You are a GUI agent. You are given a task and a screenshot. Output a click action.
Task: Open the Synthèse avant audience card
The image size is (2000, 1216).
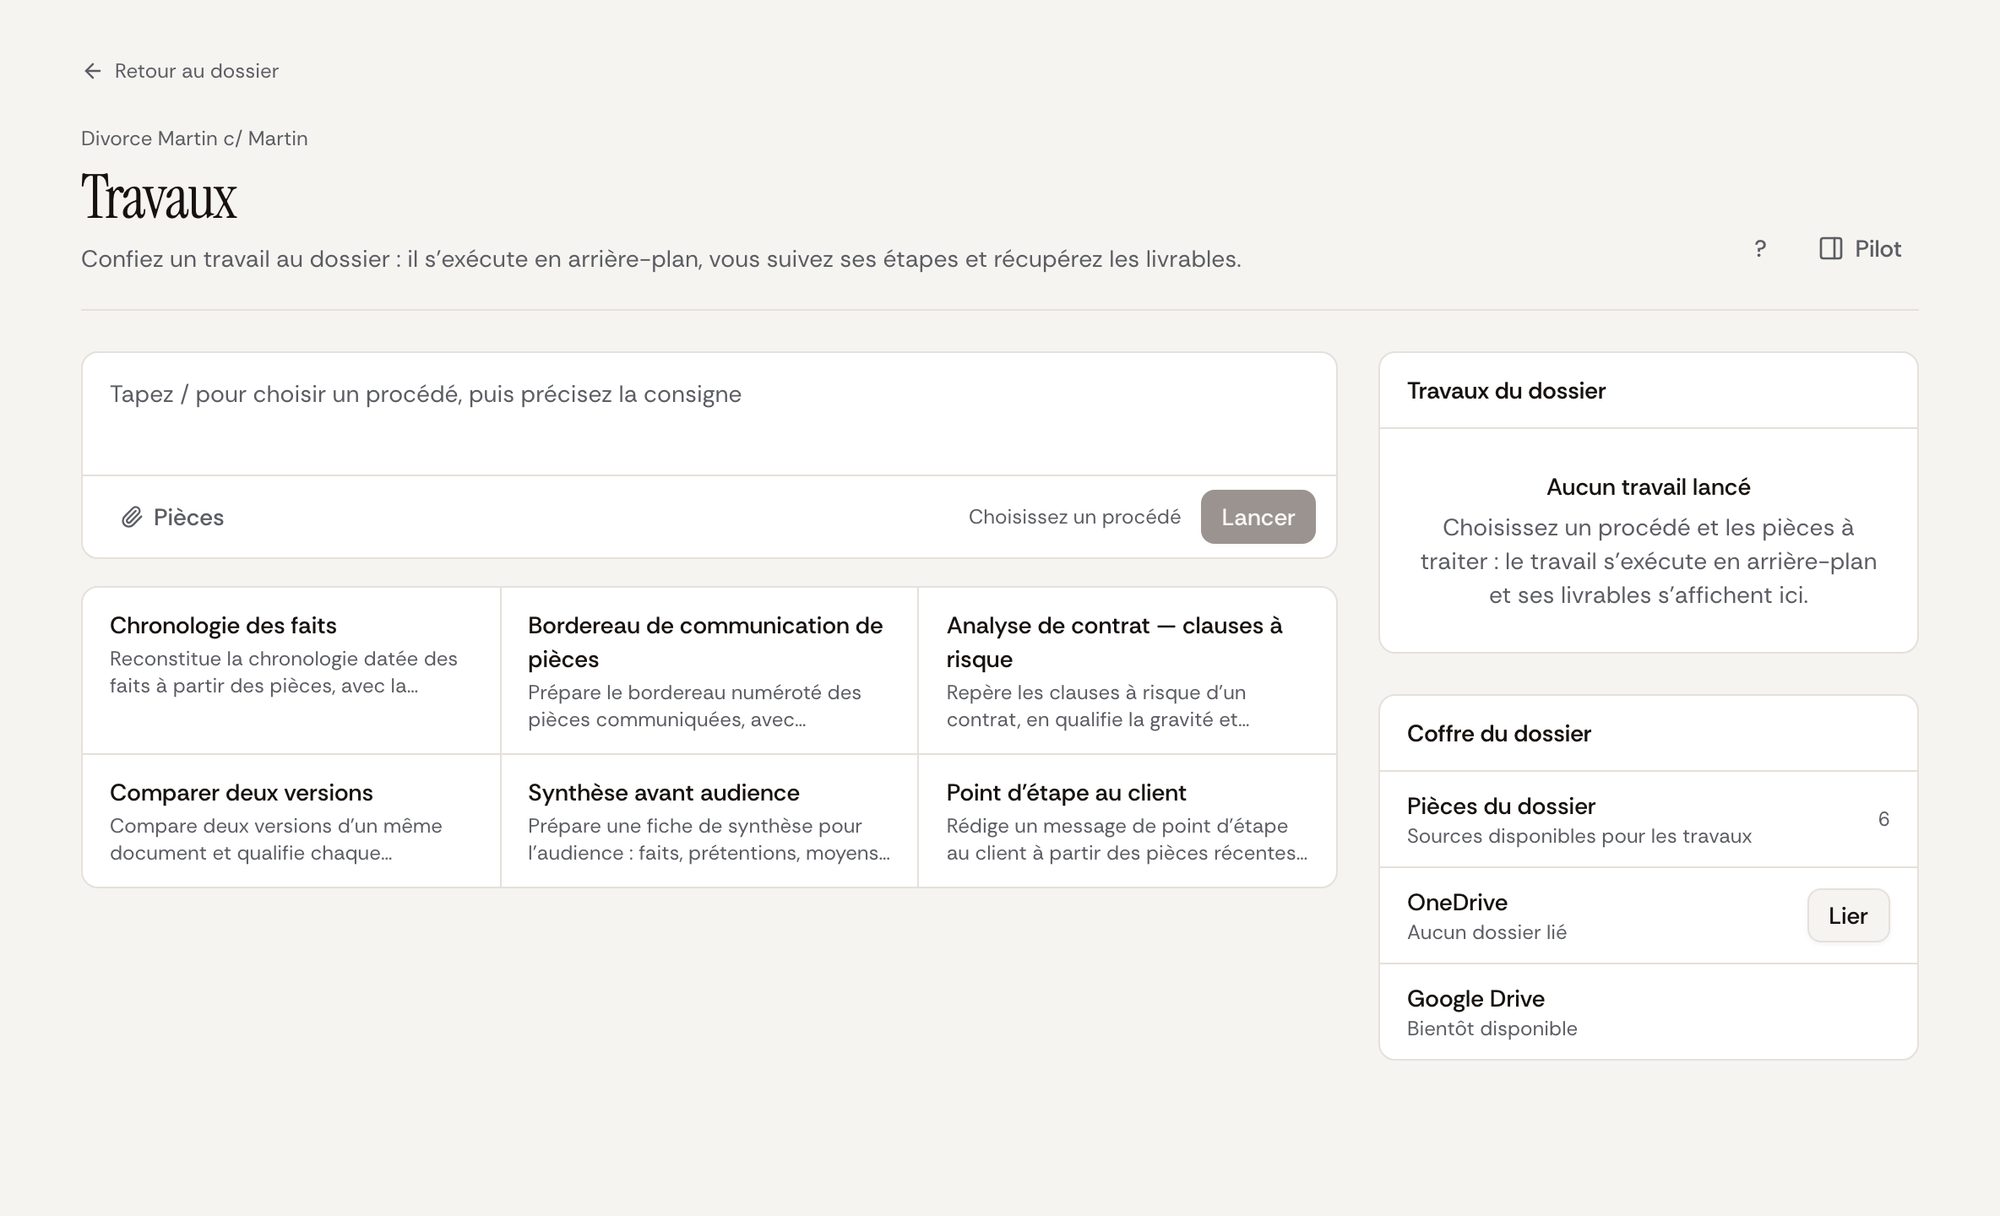[709, 821]
